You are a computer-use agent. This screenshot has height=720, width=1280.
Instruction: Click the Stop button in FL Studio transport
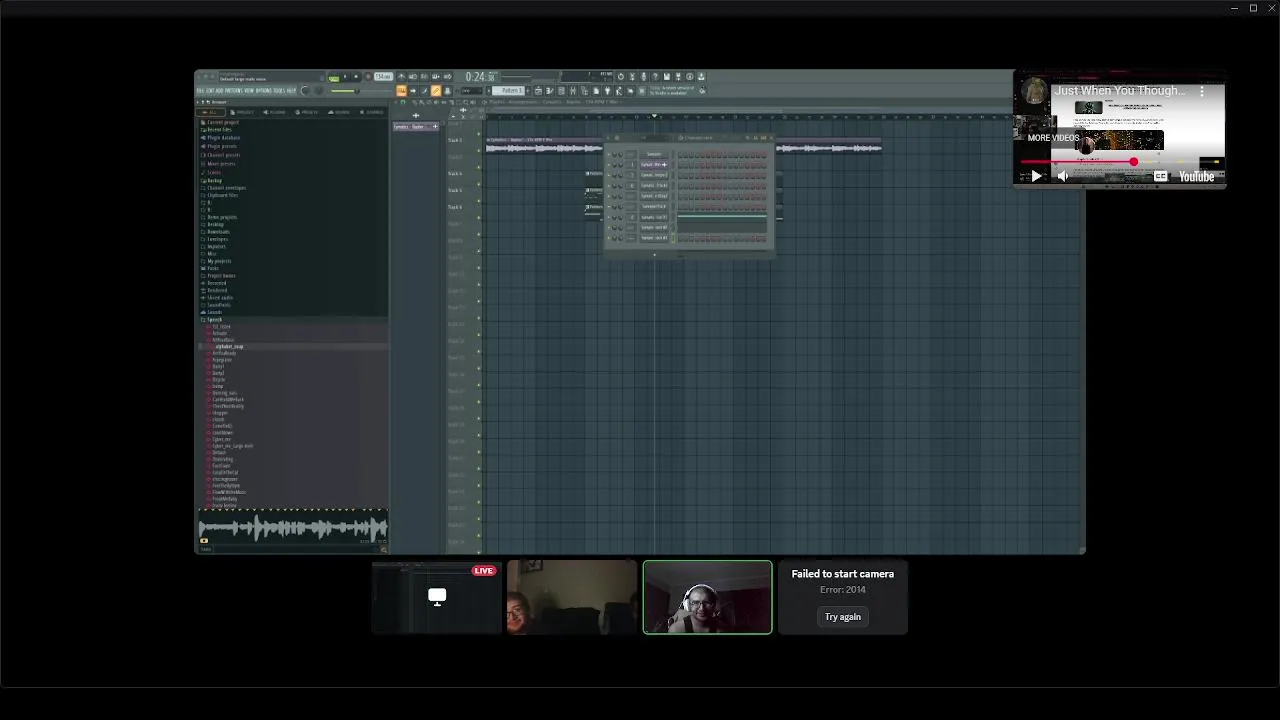[357, 76]
